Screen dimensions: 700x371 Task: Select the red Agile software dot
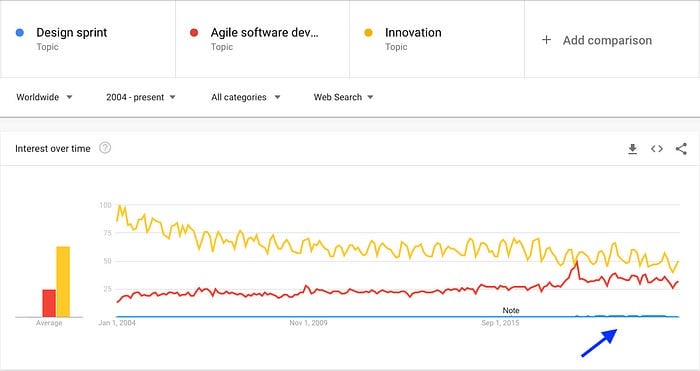(194, 33)
